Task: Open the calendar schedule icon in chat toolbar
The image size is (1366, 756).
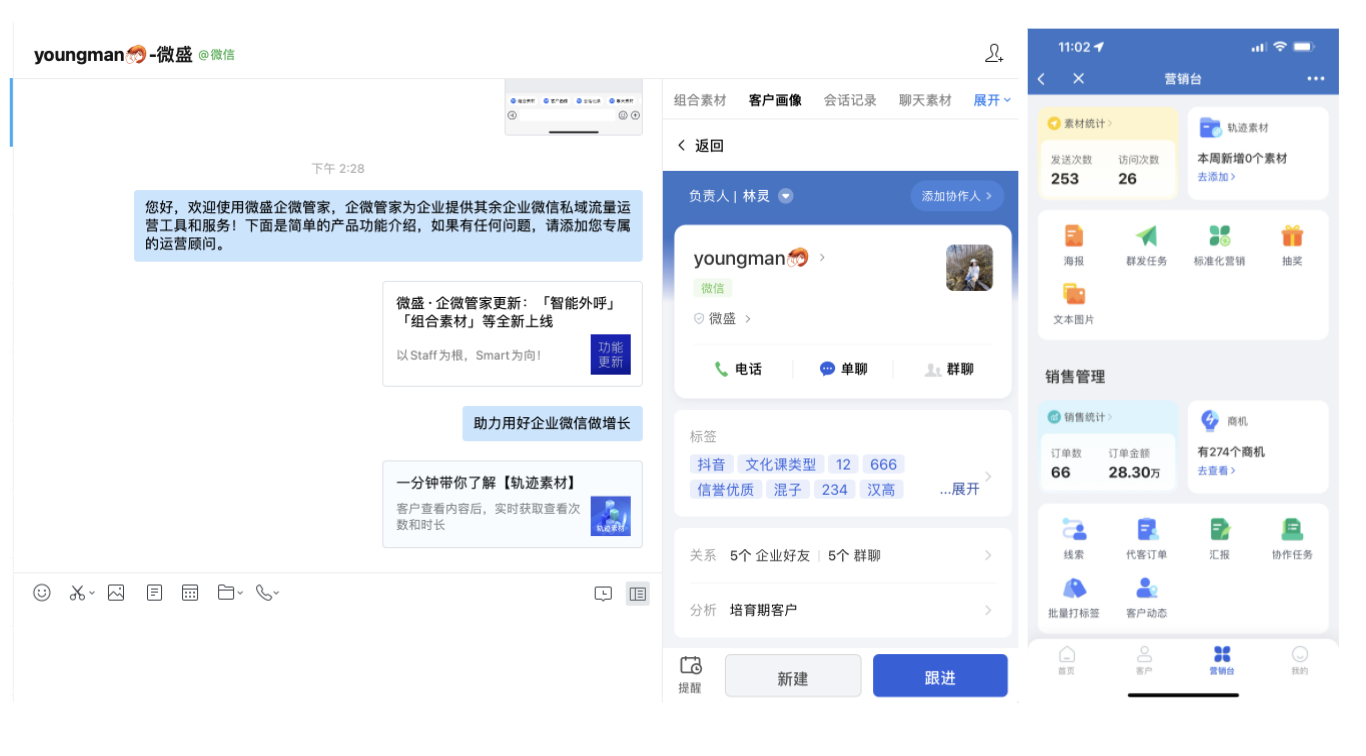Action: 190,593
